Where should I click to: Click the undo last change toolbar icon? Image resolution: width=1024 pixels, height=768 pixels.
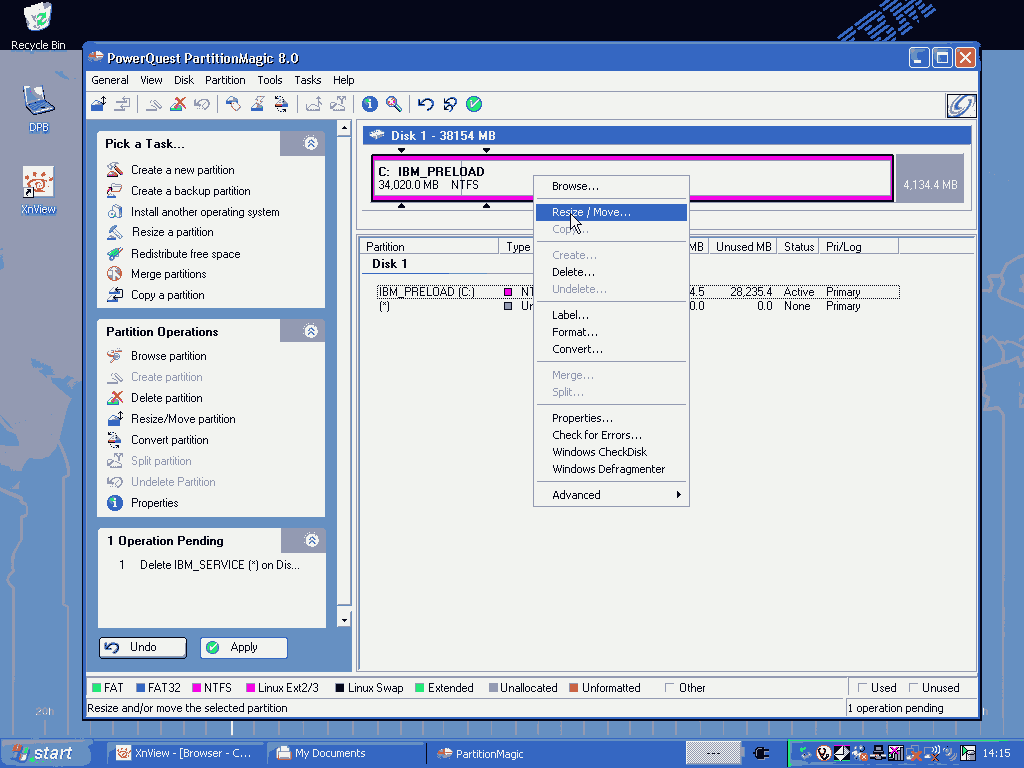tap(426, 104)
